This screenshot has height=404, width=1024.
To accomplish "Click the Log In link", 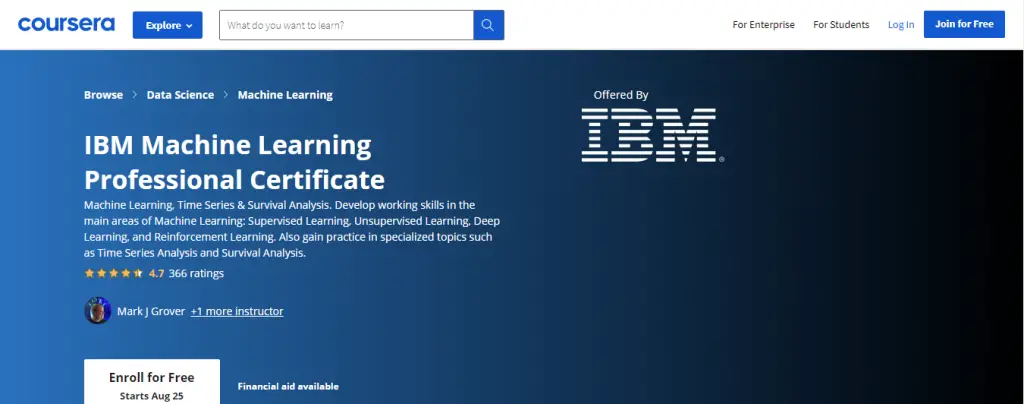I will point(900,25).
